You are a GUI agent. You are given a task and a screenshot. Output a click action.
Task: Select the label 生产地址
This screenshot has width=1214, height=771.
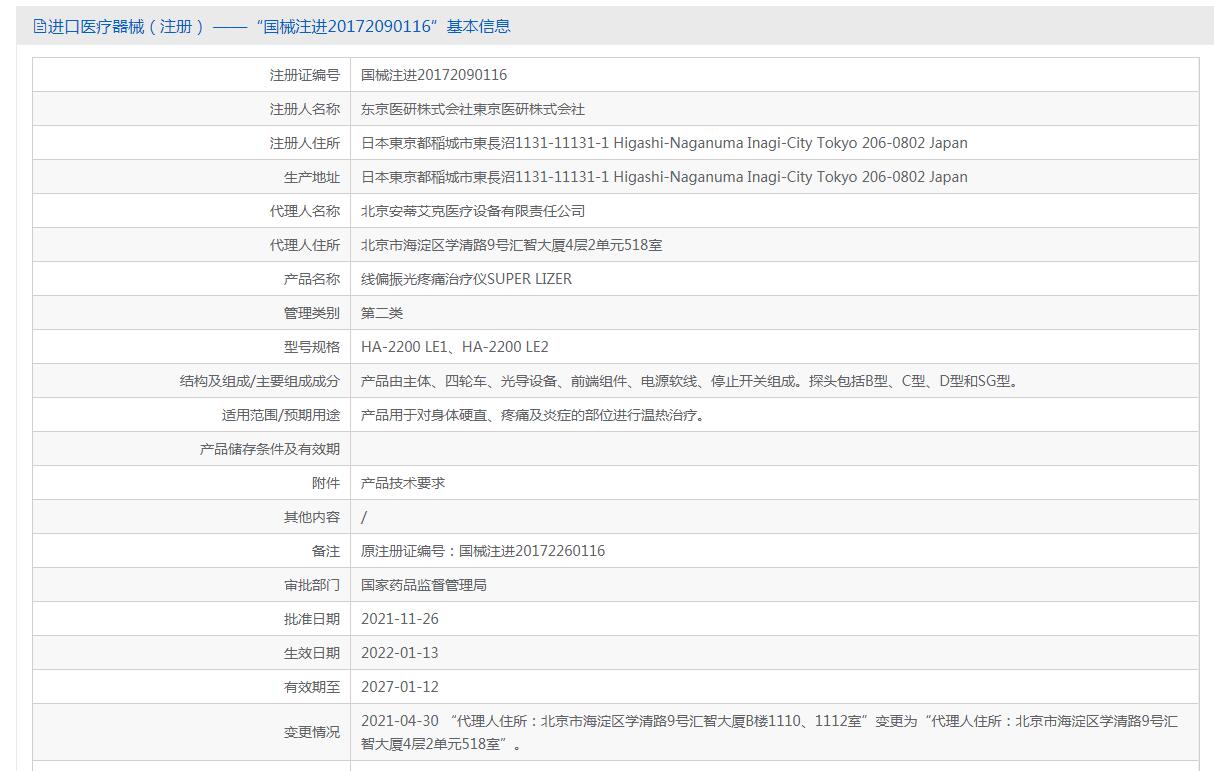pos(311,177)
